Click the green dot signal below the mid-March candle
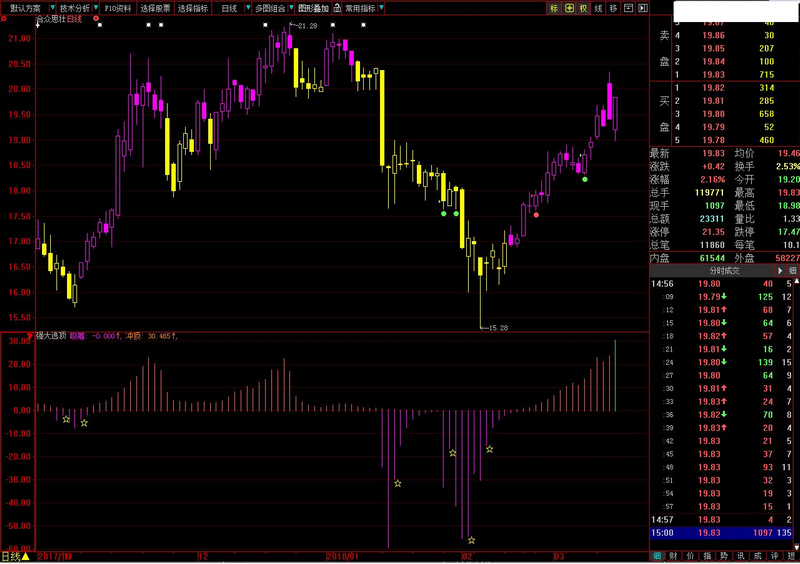Viewport: 800px width, 564px height. tap(585, 179)
